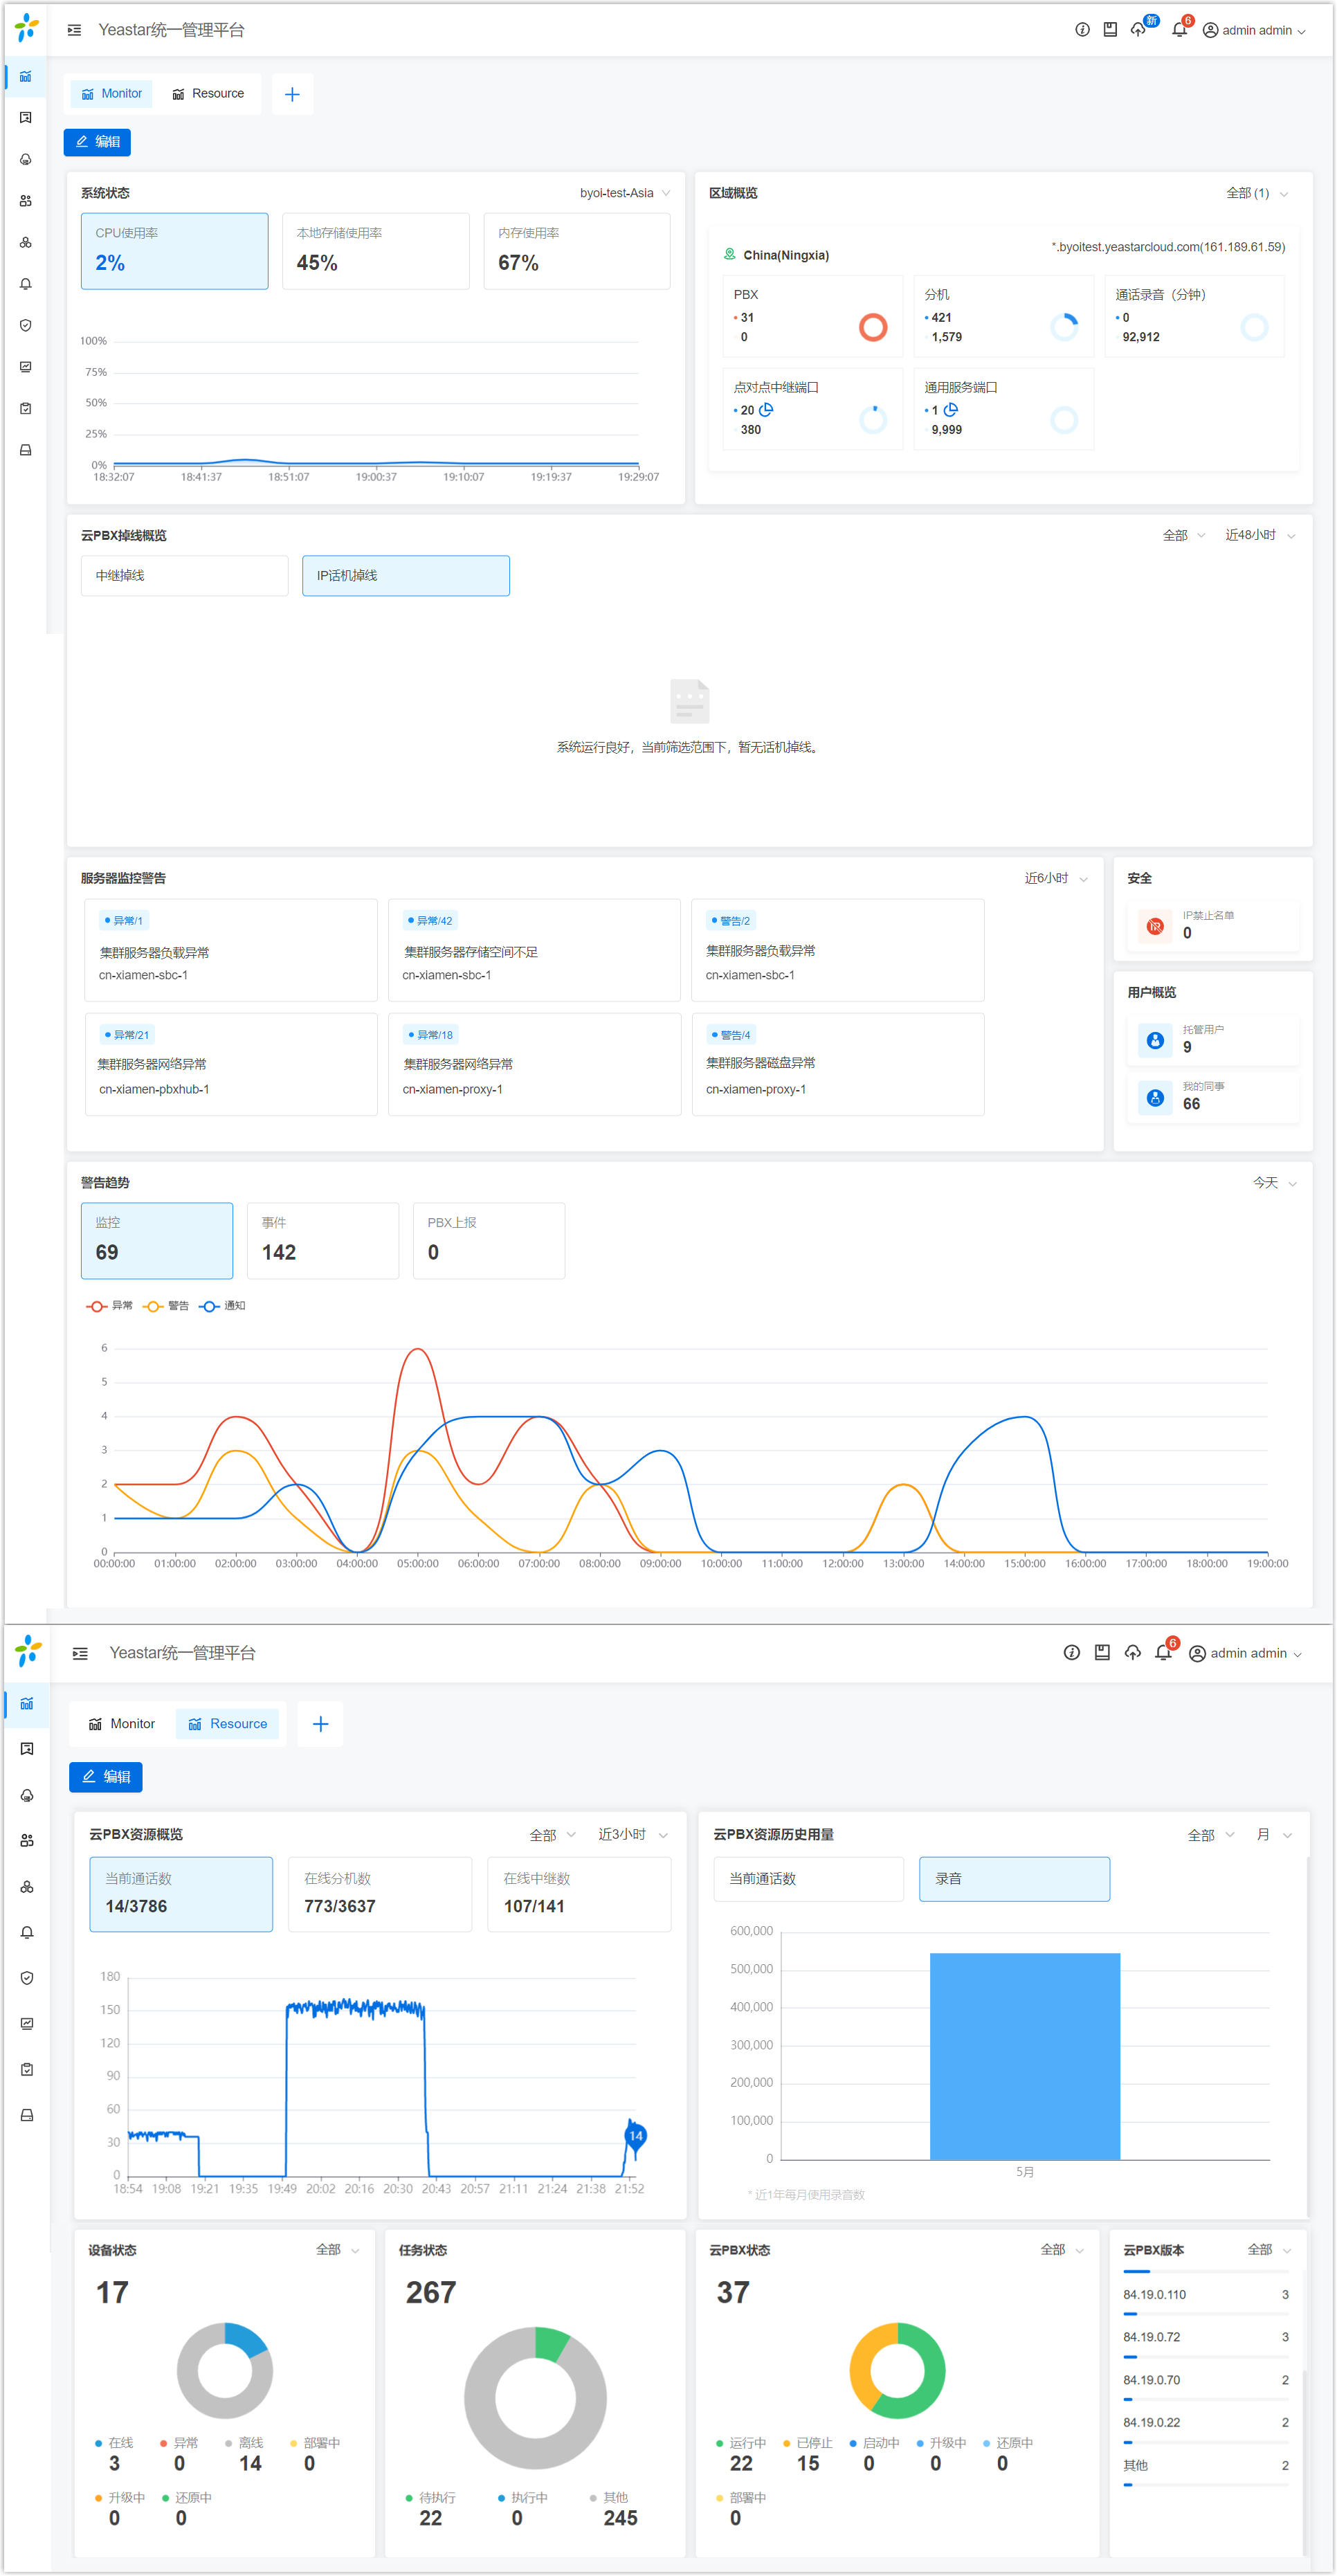1337x2576 pixels.
Task: Click the document bookmark icon in header
Action: point(1110,30)
